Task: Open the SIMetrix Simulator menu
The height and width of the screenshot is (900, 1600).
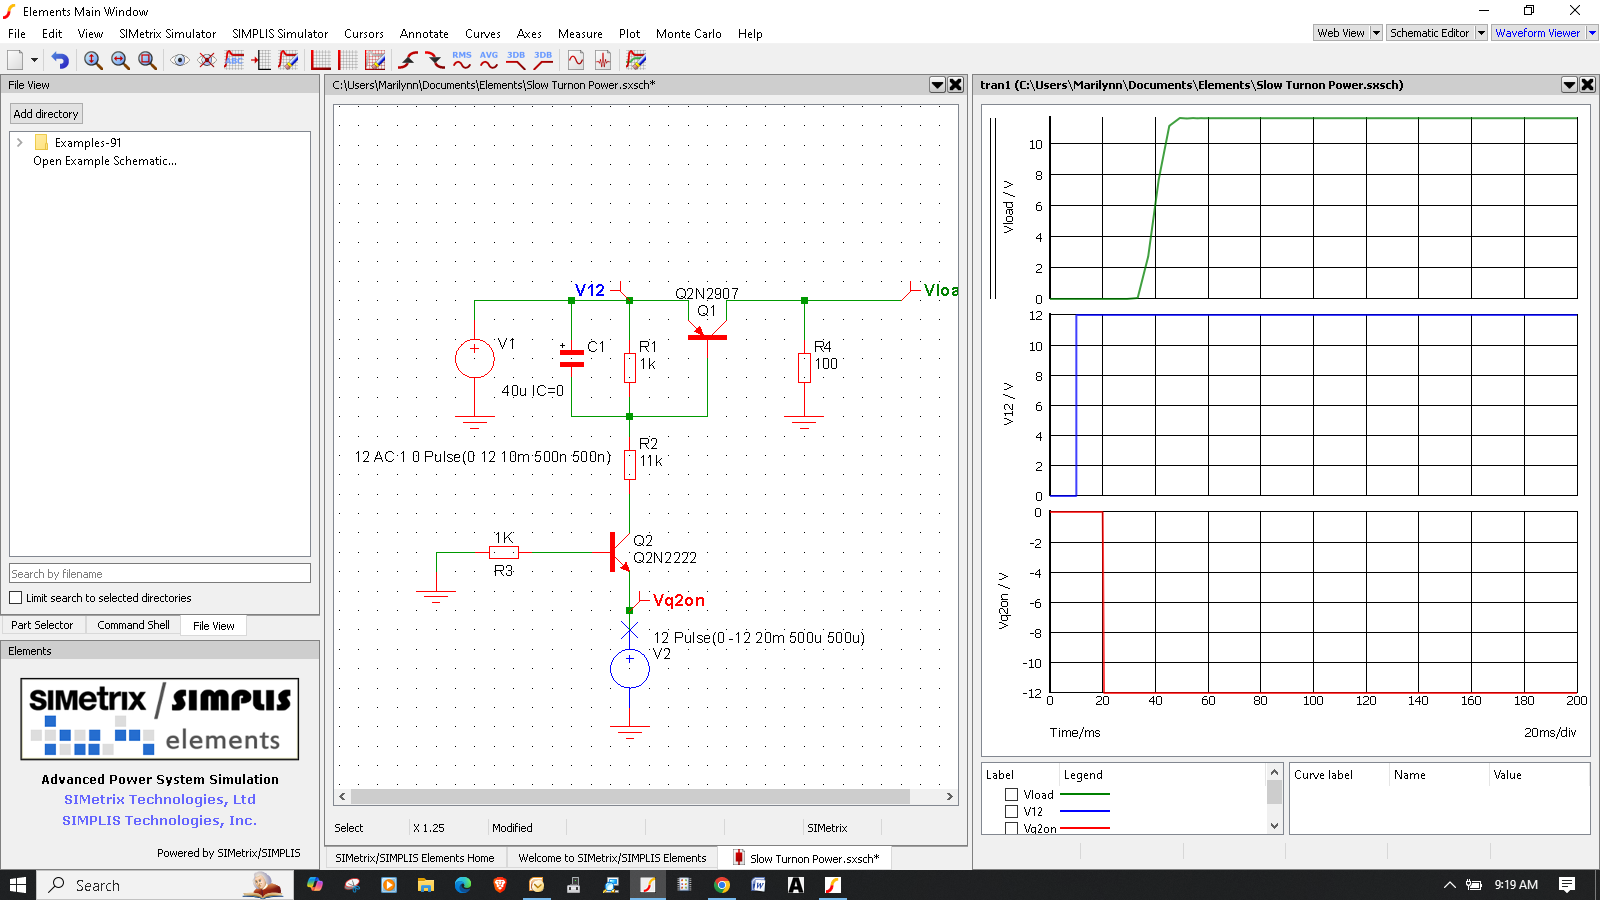Action: point(167,33)
